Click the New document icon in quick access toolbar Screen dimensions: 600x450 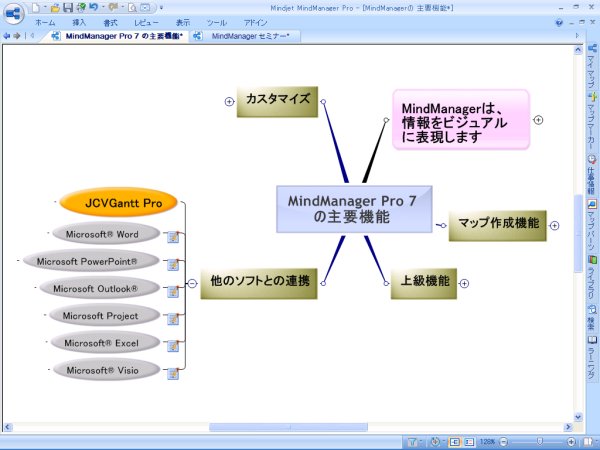[36, 7]
